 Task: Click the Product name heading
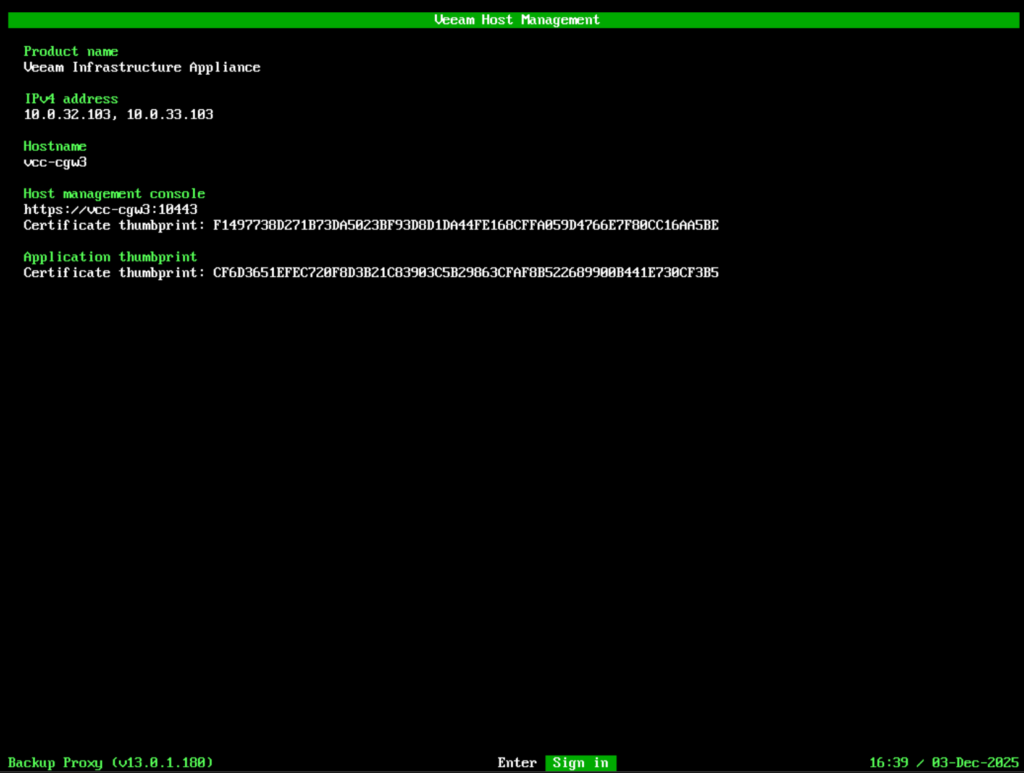[71, 52]
